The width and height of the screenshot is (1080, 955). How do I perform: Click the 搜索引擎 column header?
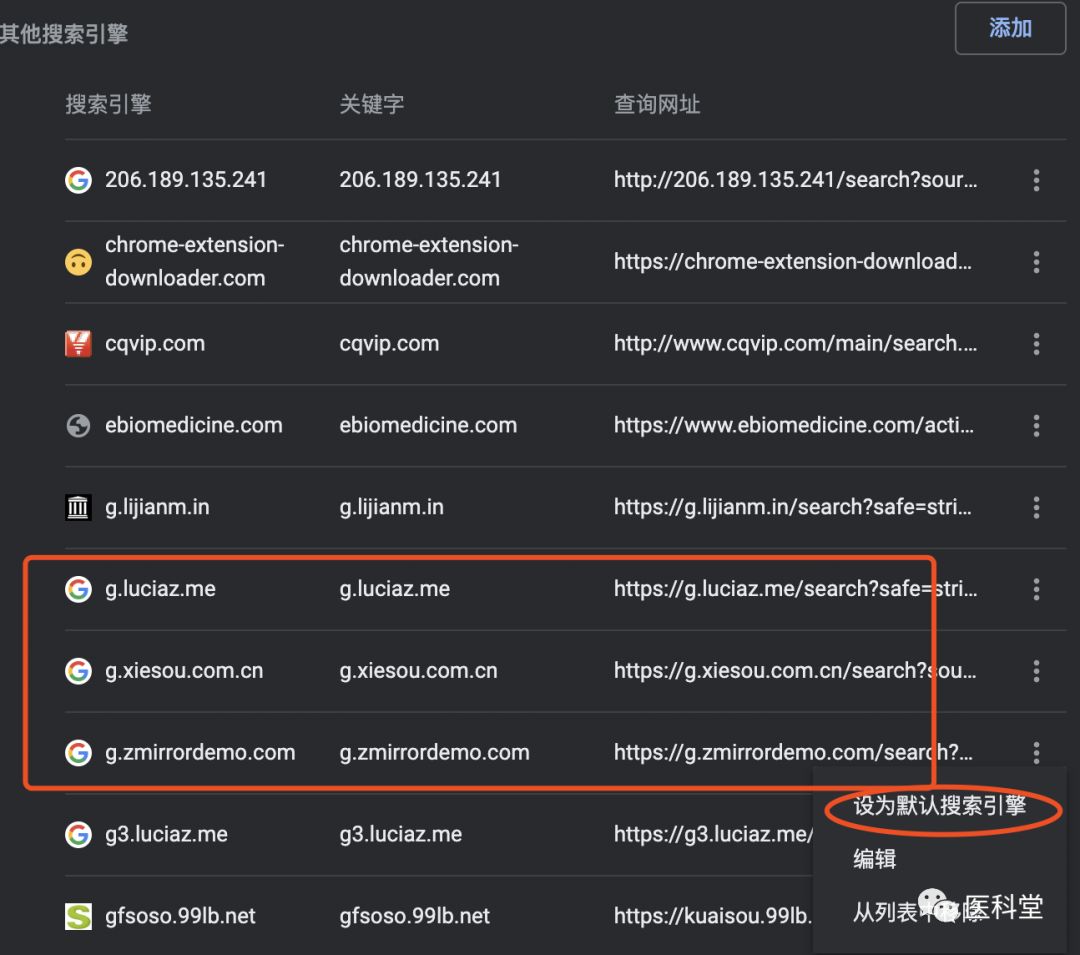pos(108,105)
